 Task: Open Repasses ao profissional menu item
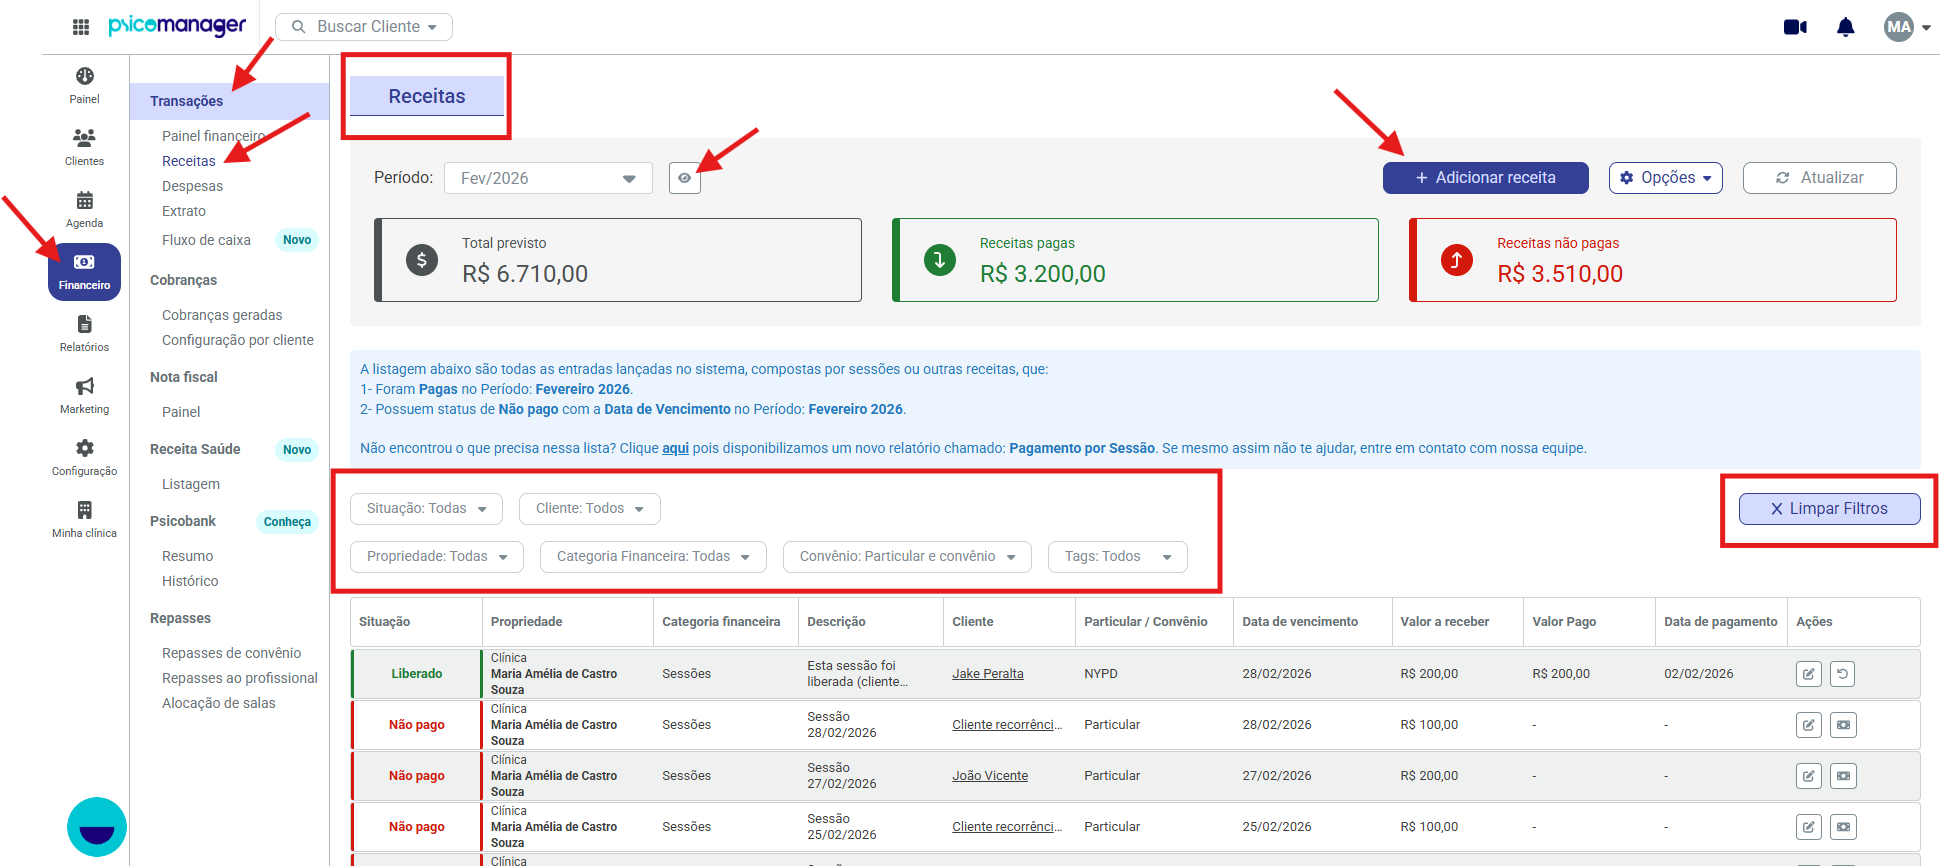click(240, 678)
